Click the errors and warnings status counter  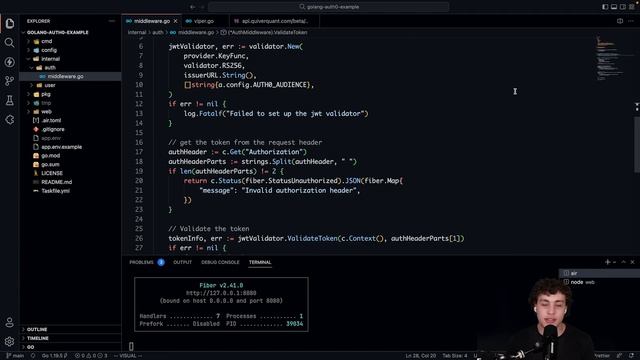click(x=91, y=356)
